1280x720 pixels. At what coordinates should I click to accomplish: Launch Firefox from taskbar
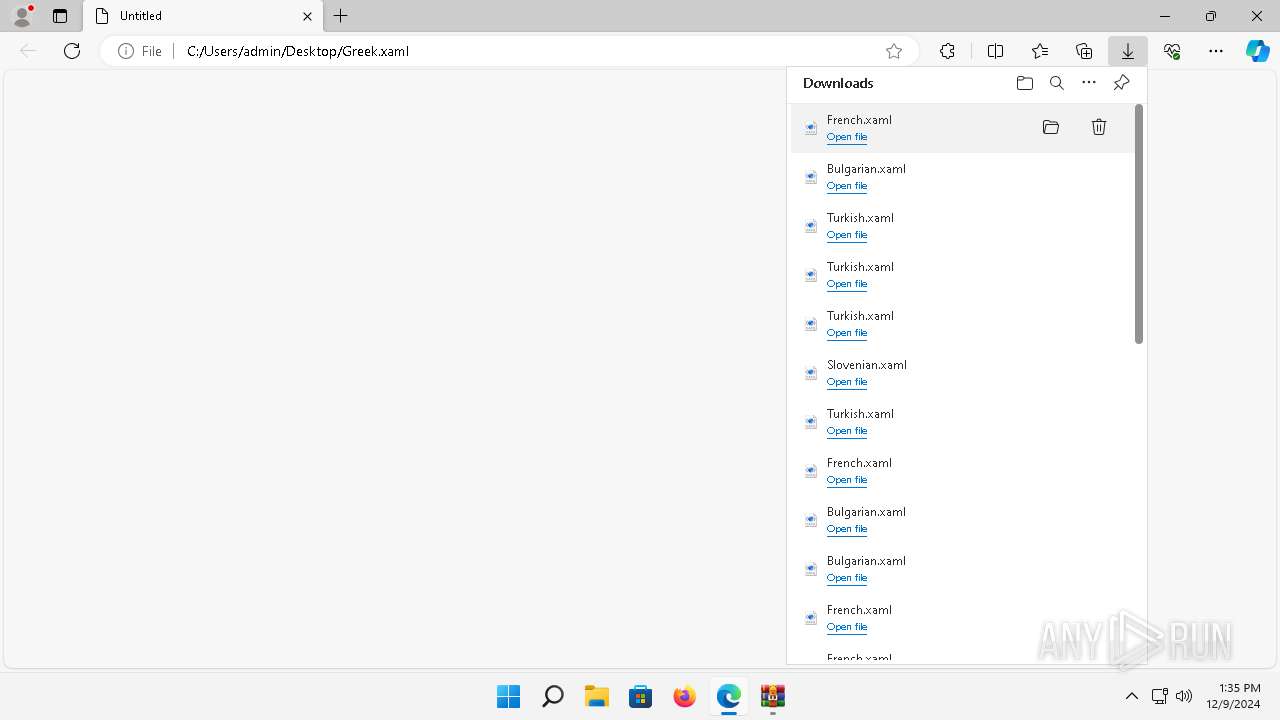pyautogui.click(x=685, y=696)
